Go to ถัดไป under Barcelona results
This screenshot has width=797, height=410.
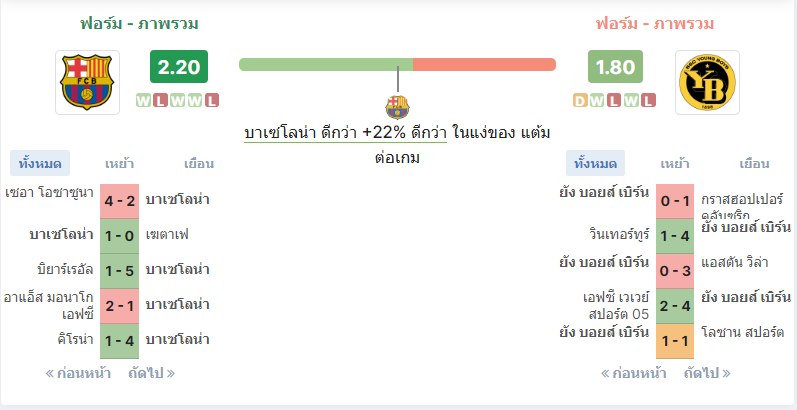point(151,373)
